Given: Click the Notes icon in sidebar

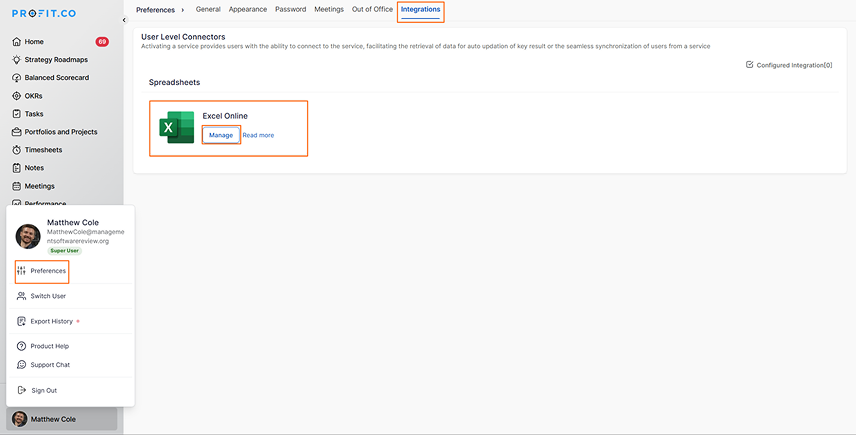Looking at the screenshot, I should [16, 168].
